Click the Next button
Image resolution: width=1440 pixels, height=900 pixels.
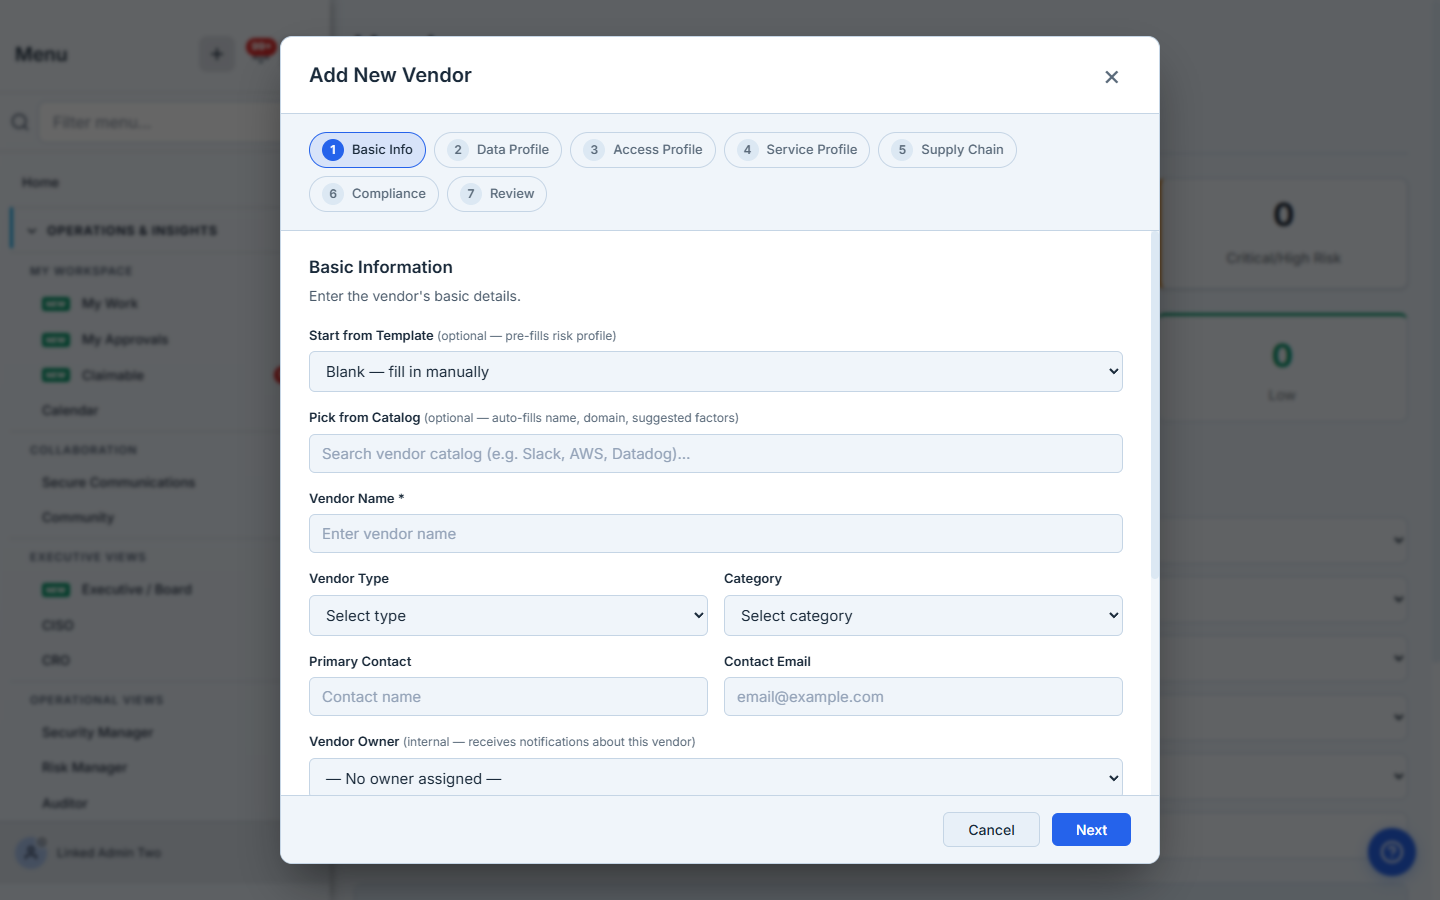coord(1091,830)
